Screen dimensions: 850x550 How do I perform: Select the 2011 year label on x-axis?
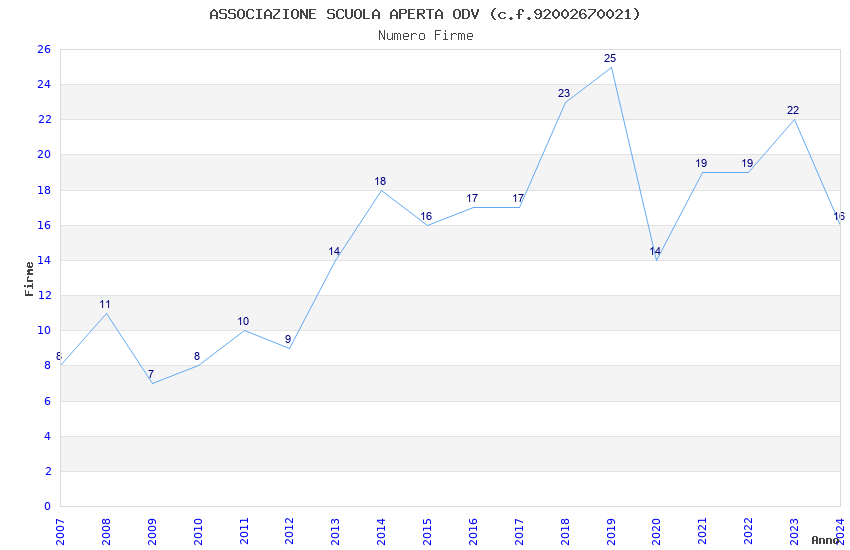point(244,532)
